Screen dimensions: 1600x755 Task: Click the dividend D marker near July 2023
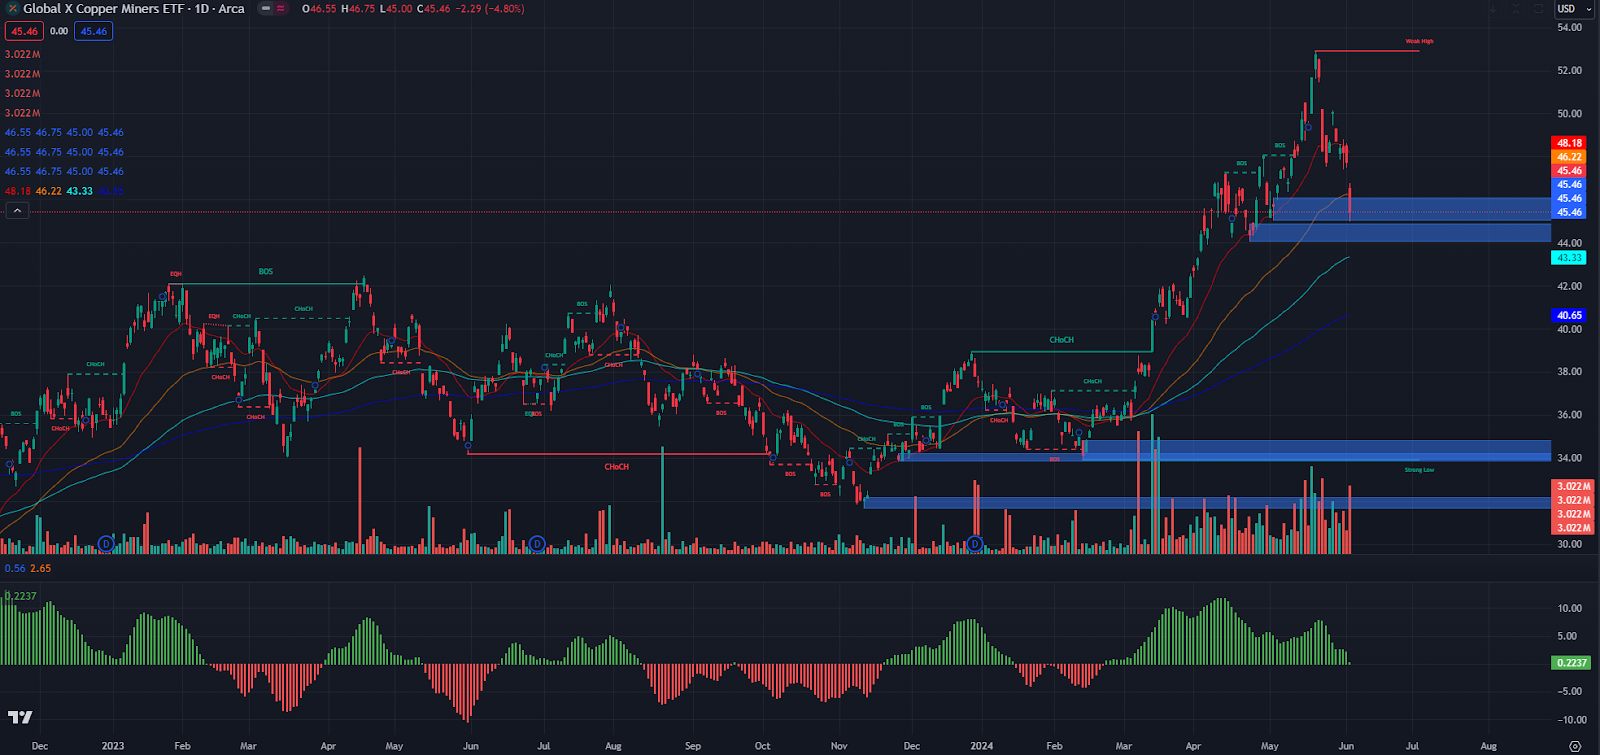538,544
